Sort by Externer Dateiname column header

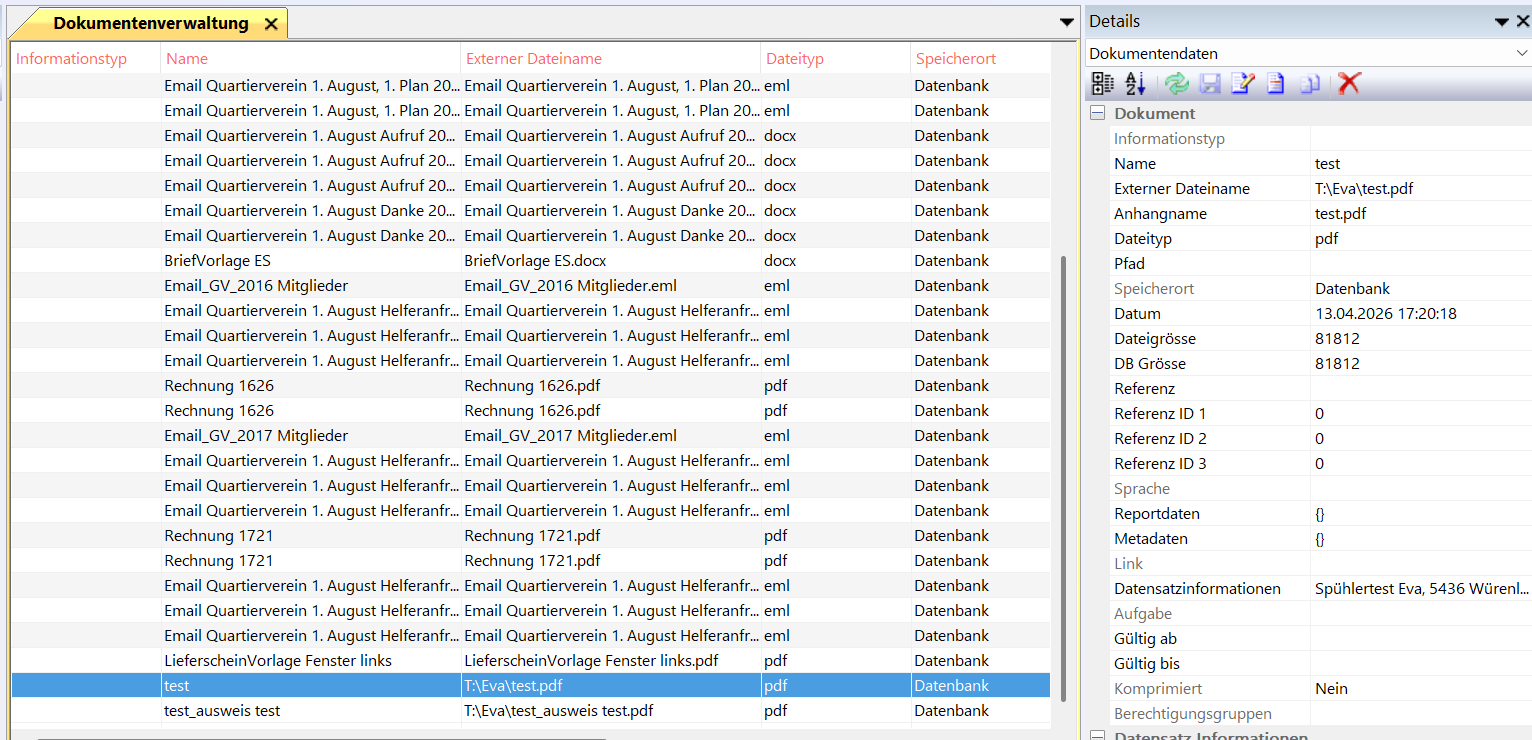(611, 59)
